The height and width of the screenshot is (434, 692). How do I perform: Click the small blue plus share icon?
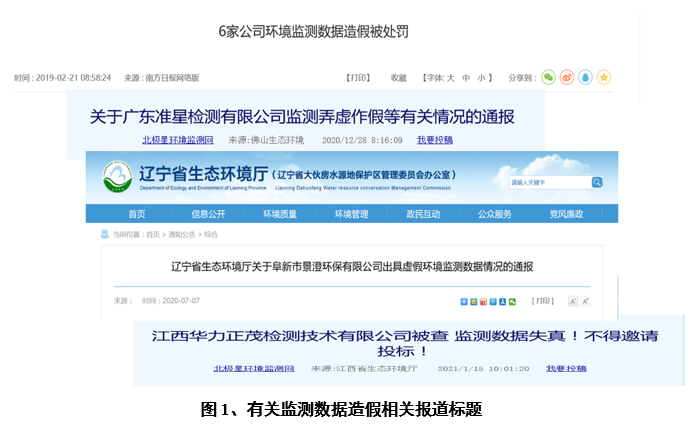click(464, 302)
